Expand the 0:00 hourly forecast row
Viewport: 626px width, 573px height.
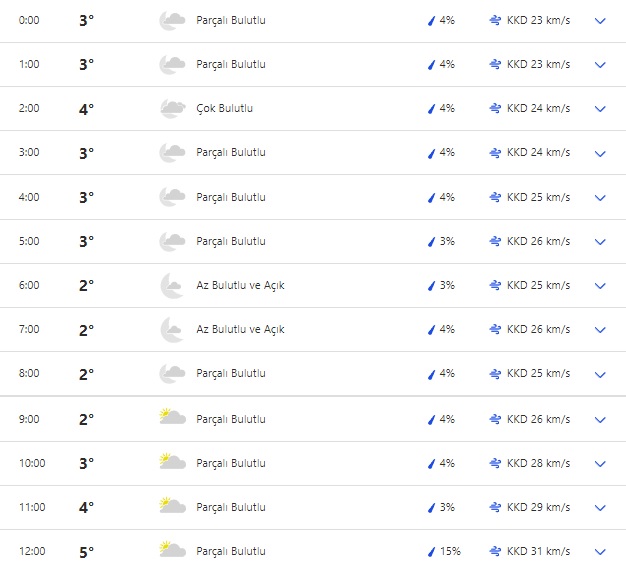(600, 21)
